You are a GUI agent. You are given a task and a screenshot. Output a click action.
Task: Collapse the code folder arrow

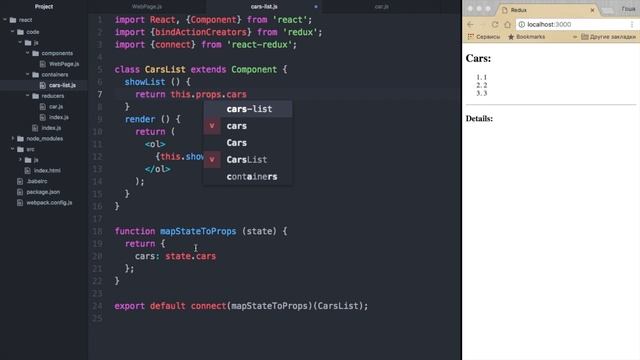[x=12, y=31]
